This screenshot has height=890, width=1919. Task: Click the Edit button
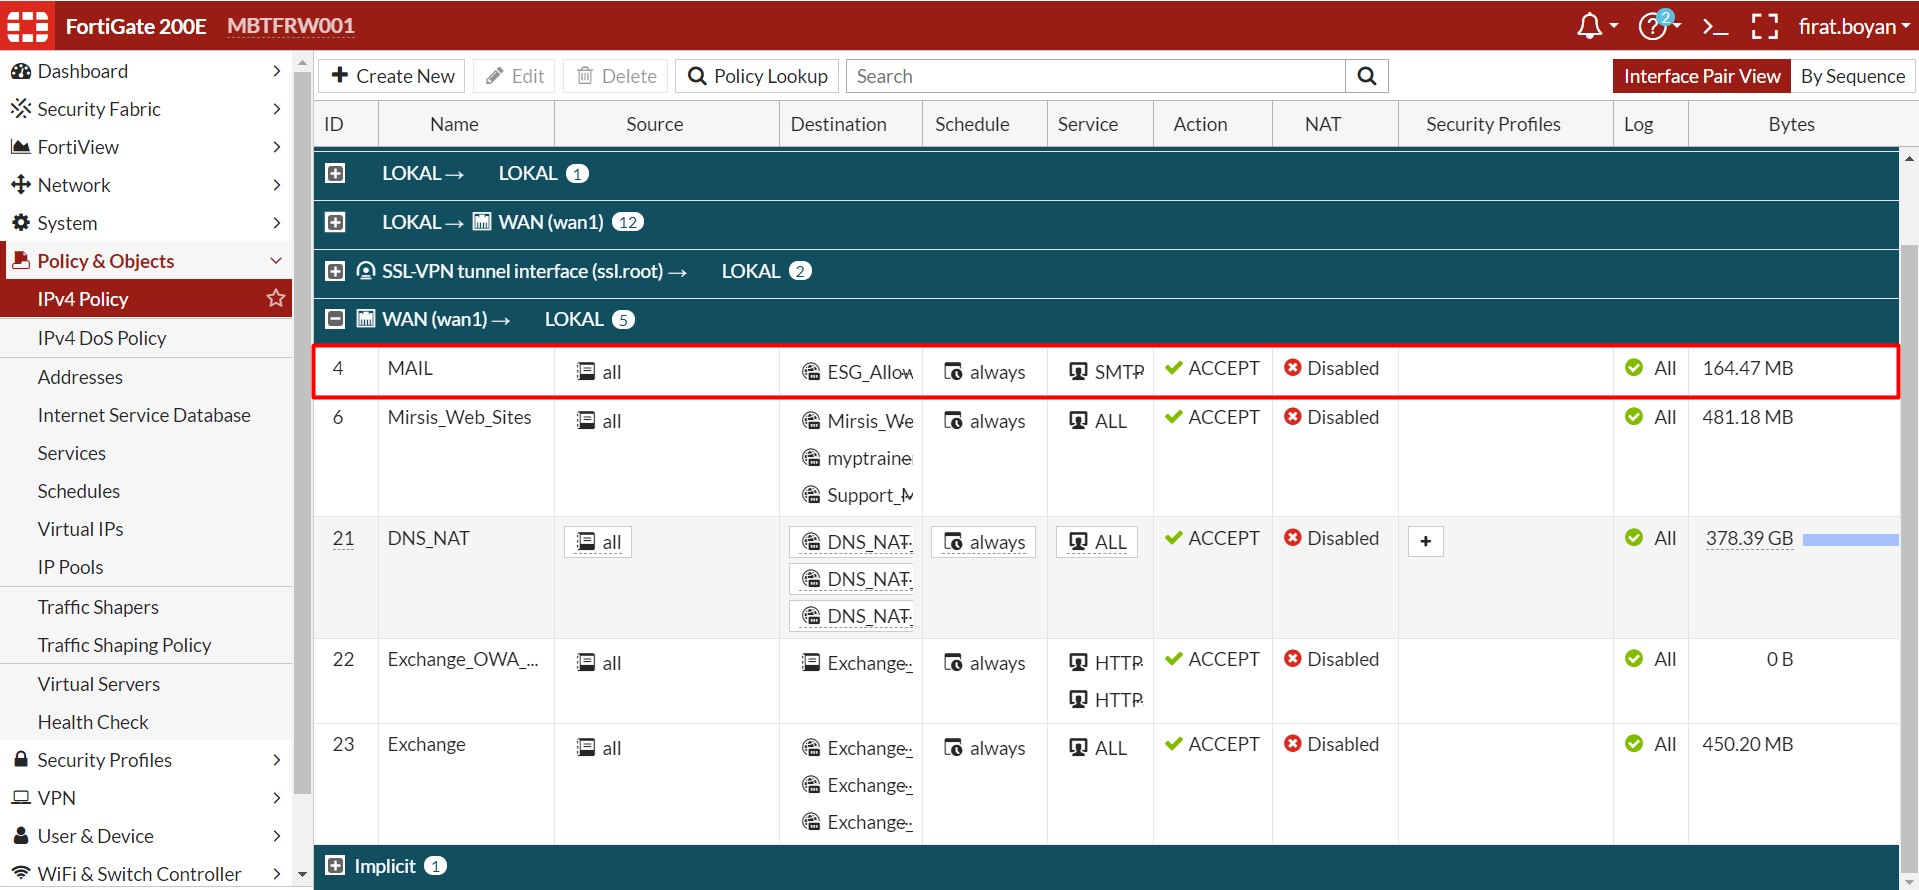click(514, 76)
